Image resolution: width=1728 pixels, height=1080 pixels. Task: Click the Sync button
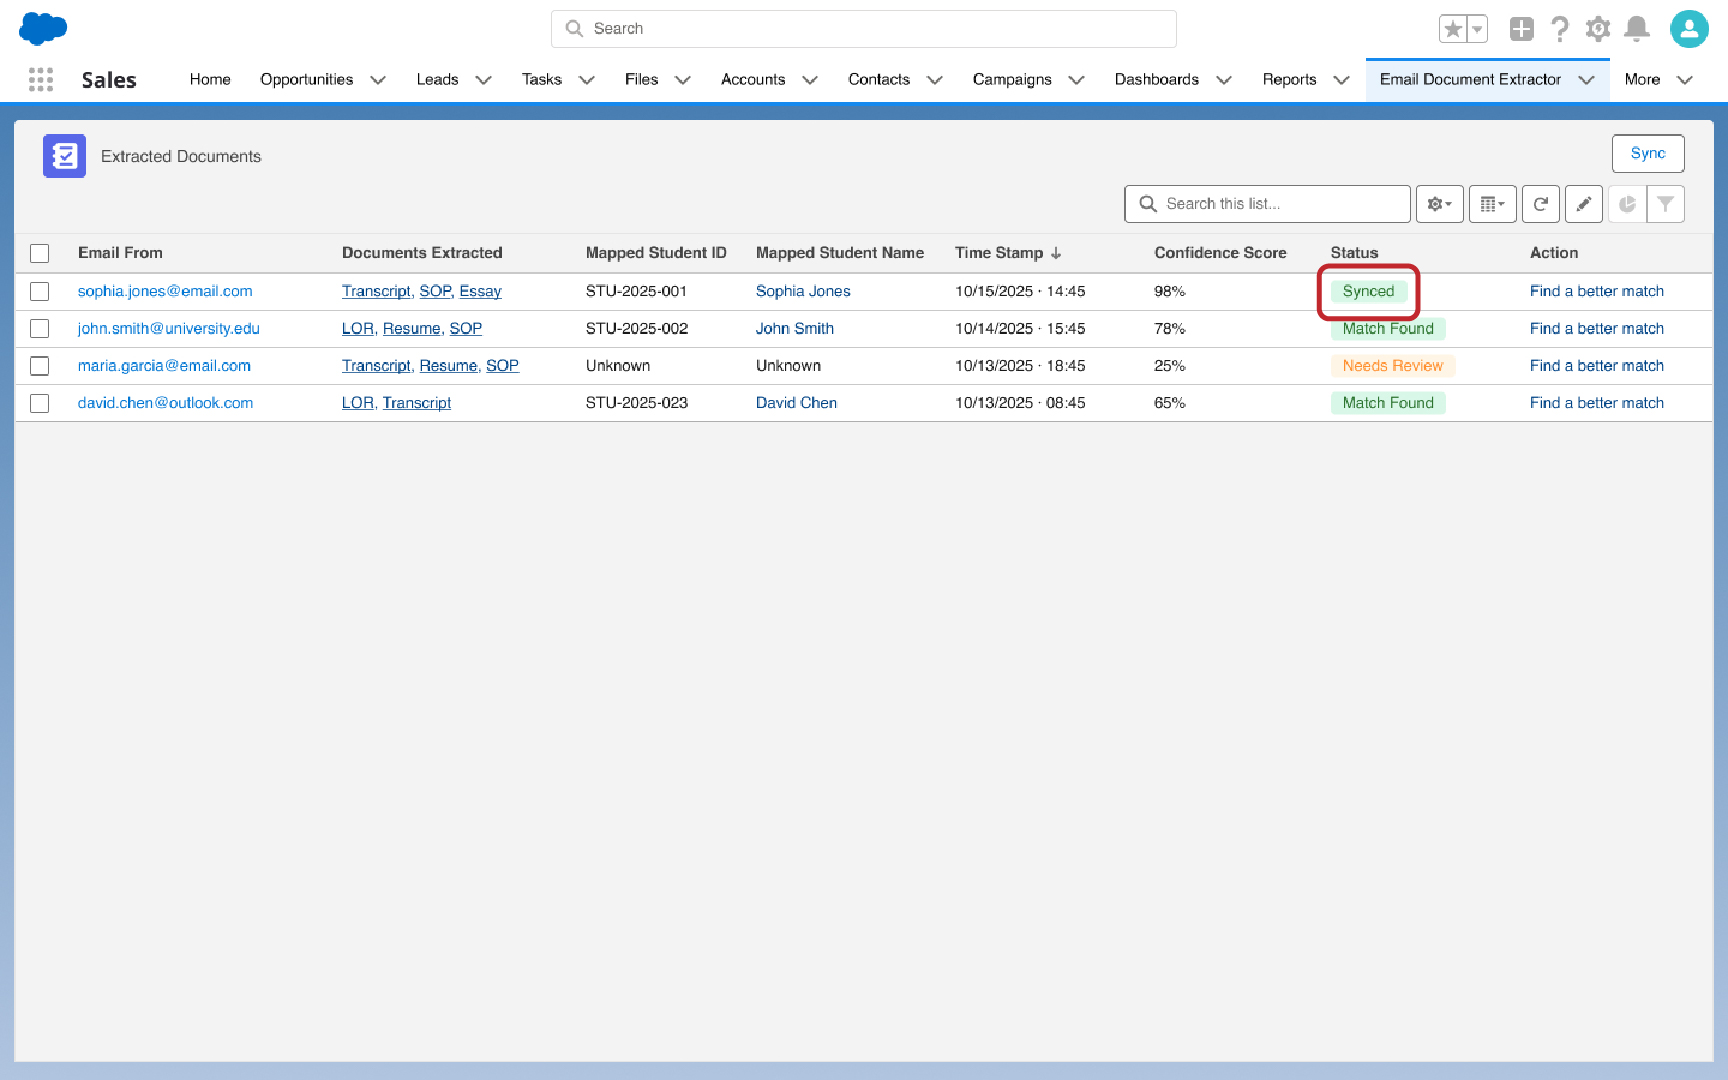click(x=1648, y=153)
